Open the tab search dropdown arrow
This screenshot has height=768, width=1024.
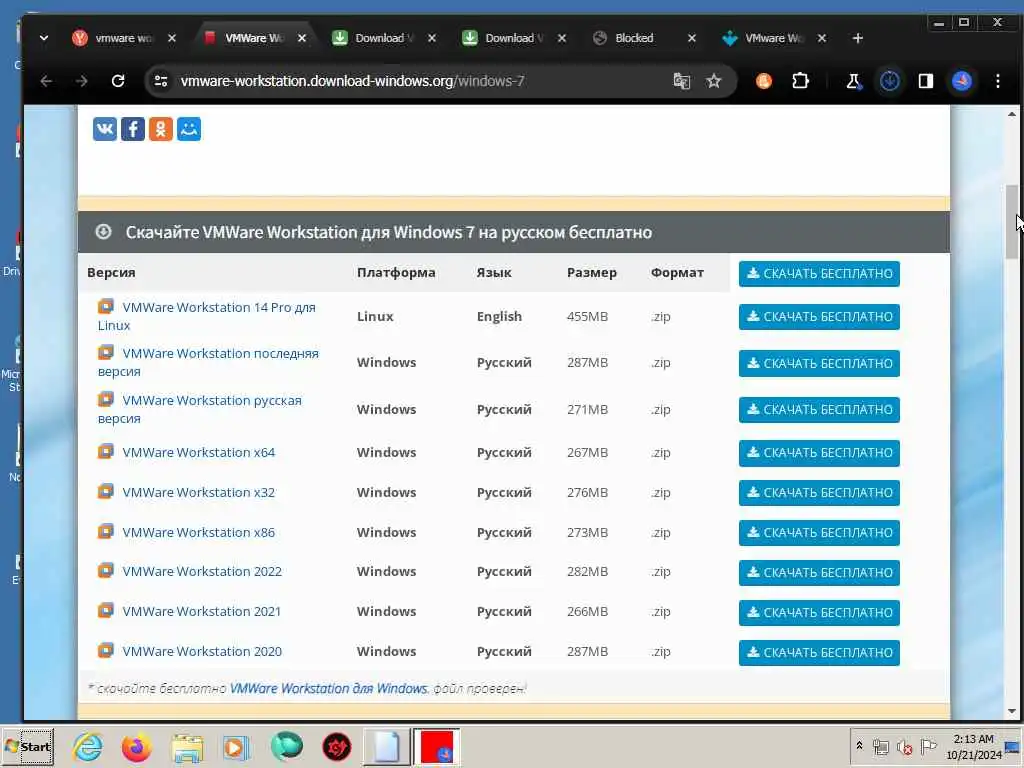click(44, 38)
